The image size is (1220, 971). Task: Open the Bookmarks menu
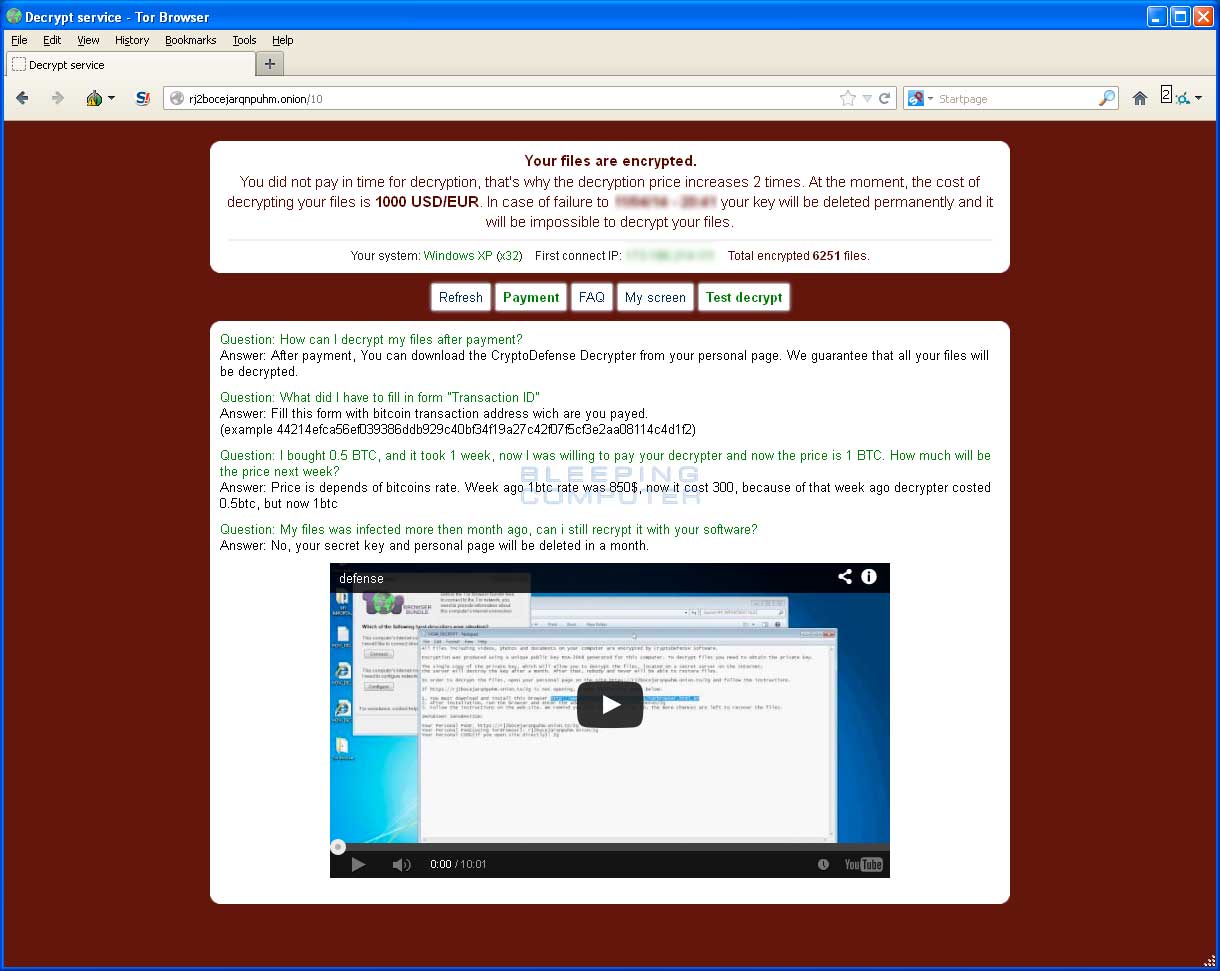point(191,40)
